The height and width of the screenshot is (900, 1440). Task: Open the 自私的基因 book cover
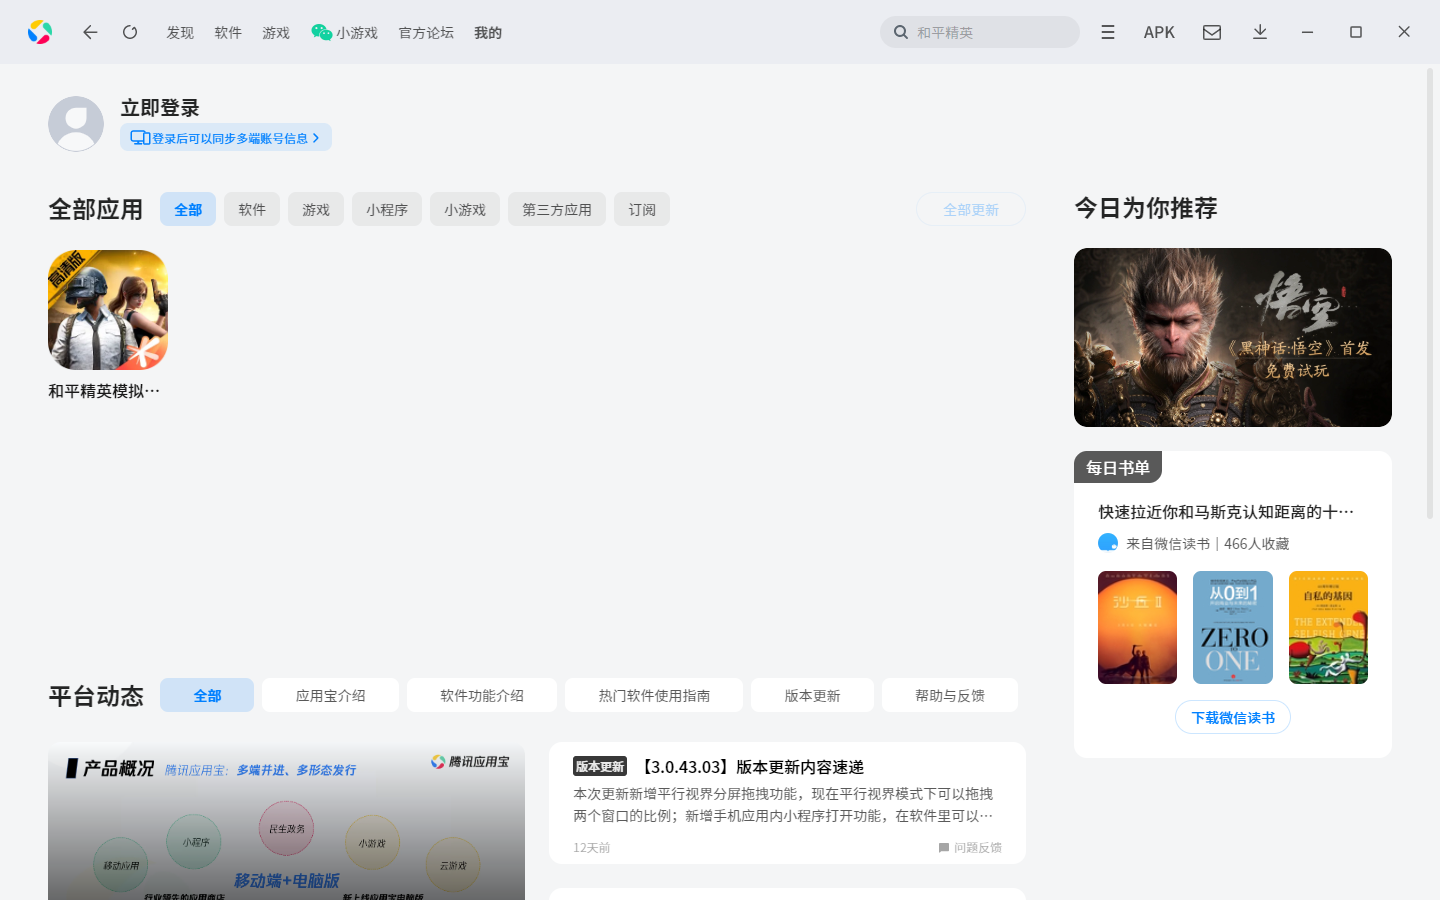pyautogui.click(x=1328, y=627)
